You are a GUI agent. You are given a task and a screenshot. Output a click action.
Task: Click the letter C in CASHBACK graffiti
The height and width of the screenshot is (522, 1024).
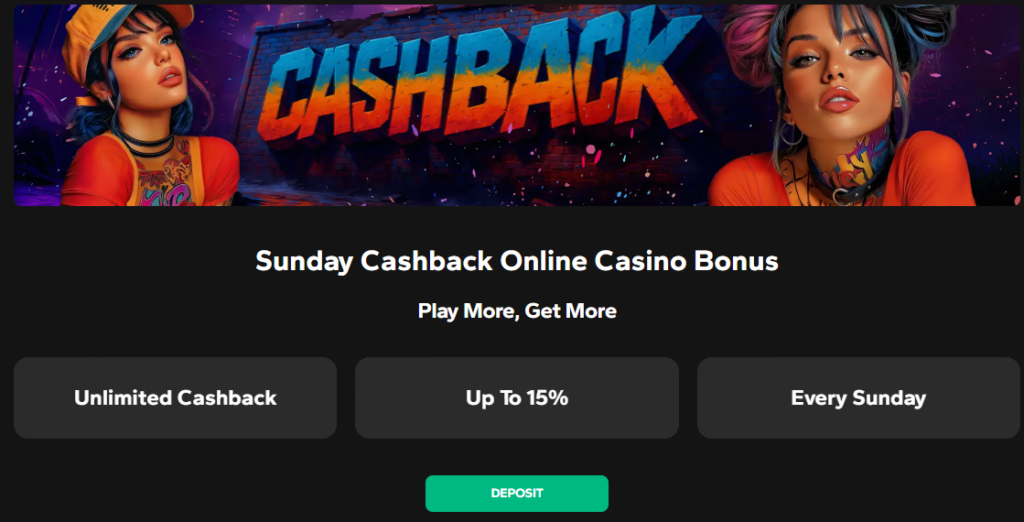click(x=292, y=96)
